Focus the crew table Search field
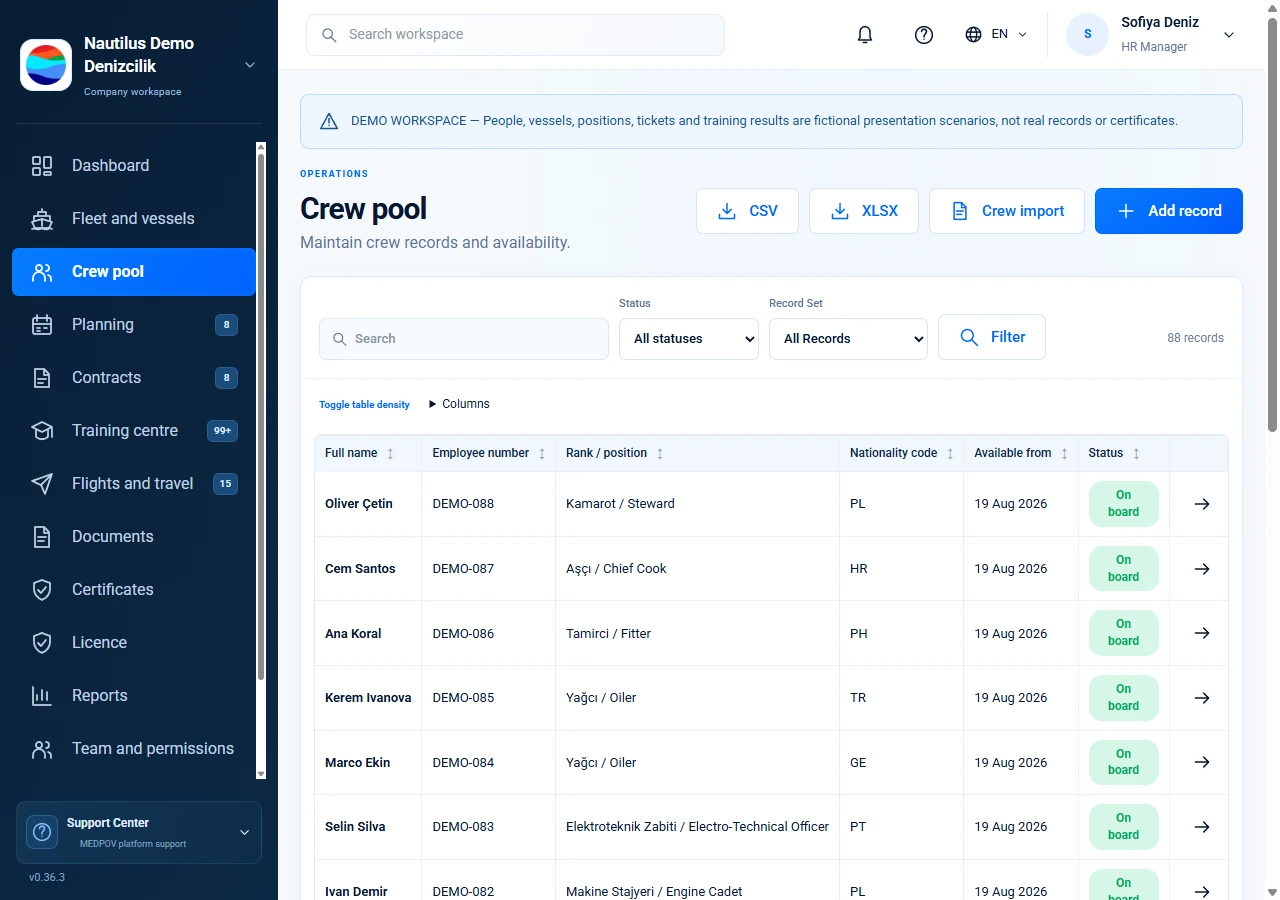Image resolution: width=1280 pixels, height=900 pixels. [464, 339]
